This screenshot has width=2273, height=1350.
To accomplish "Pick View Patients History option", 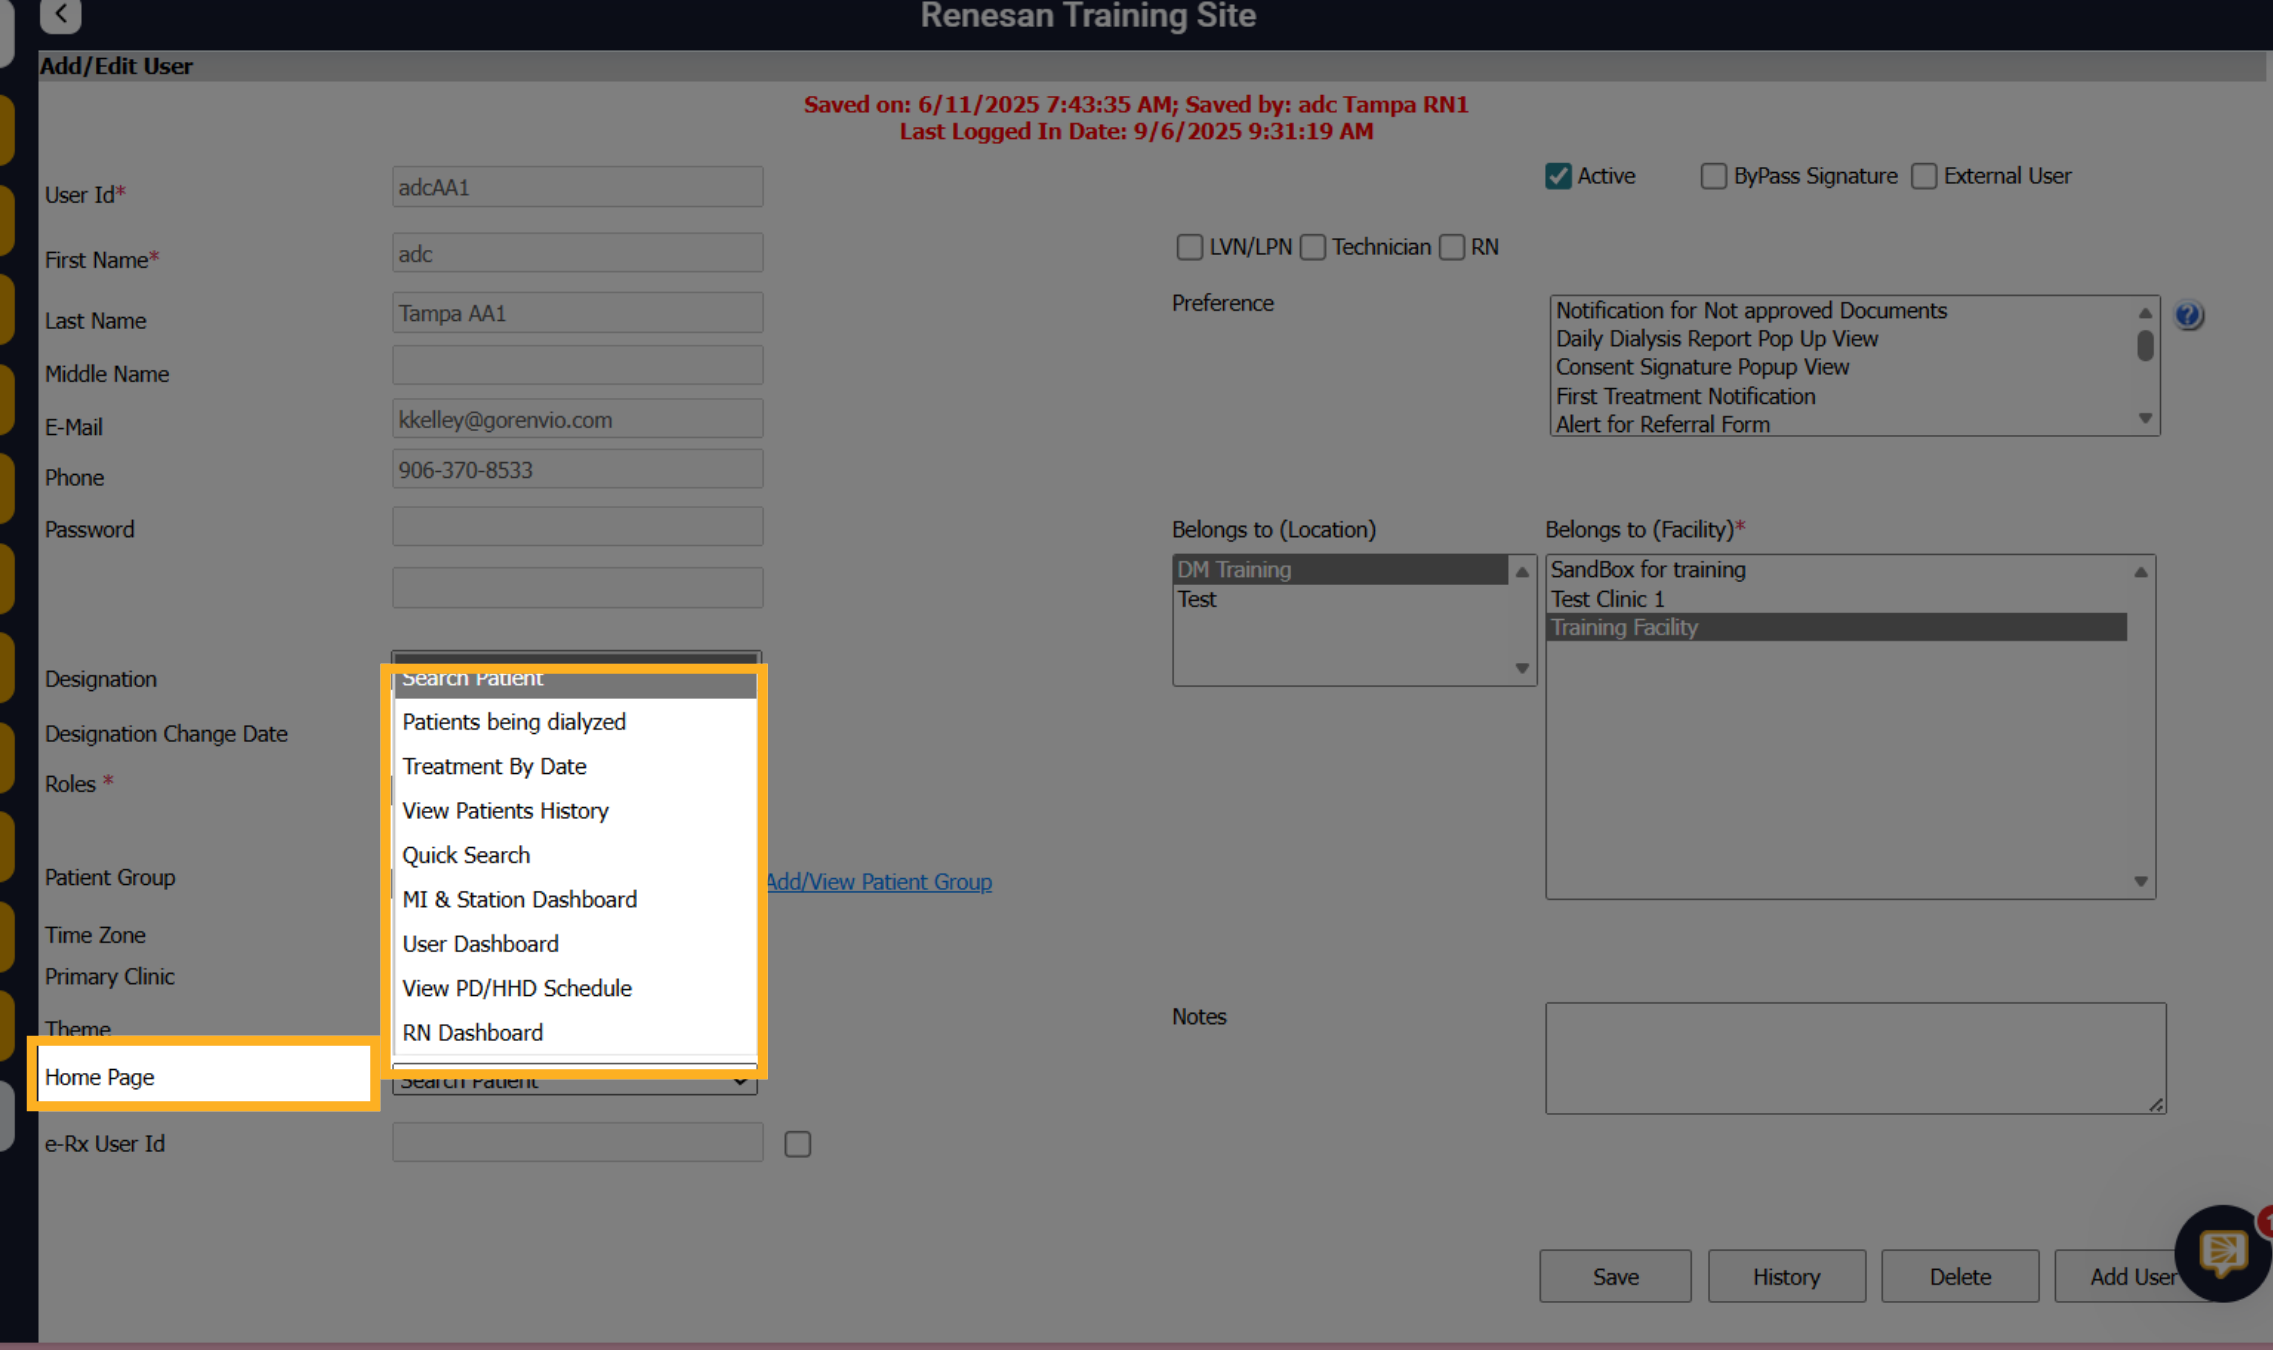I will (x=575, y=811).
